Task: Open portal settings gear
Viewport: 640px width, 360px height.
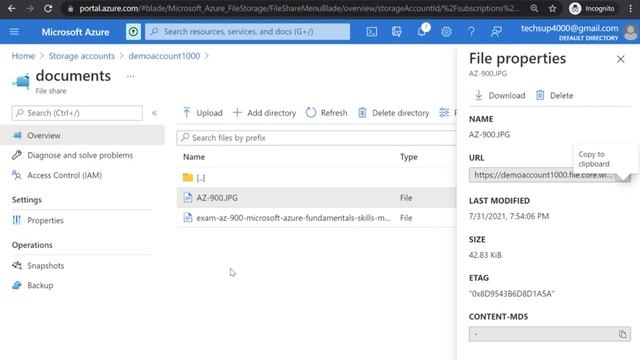Action: 446,31
